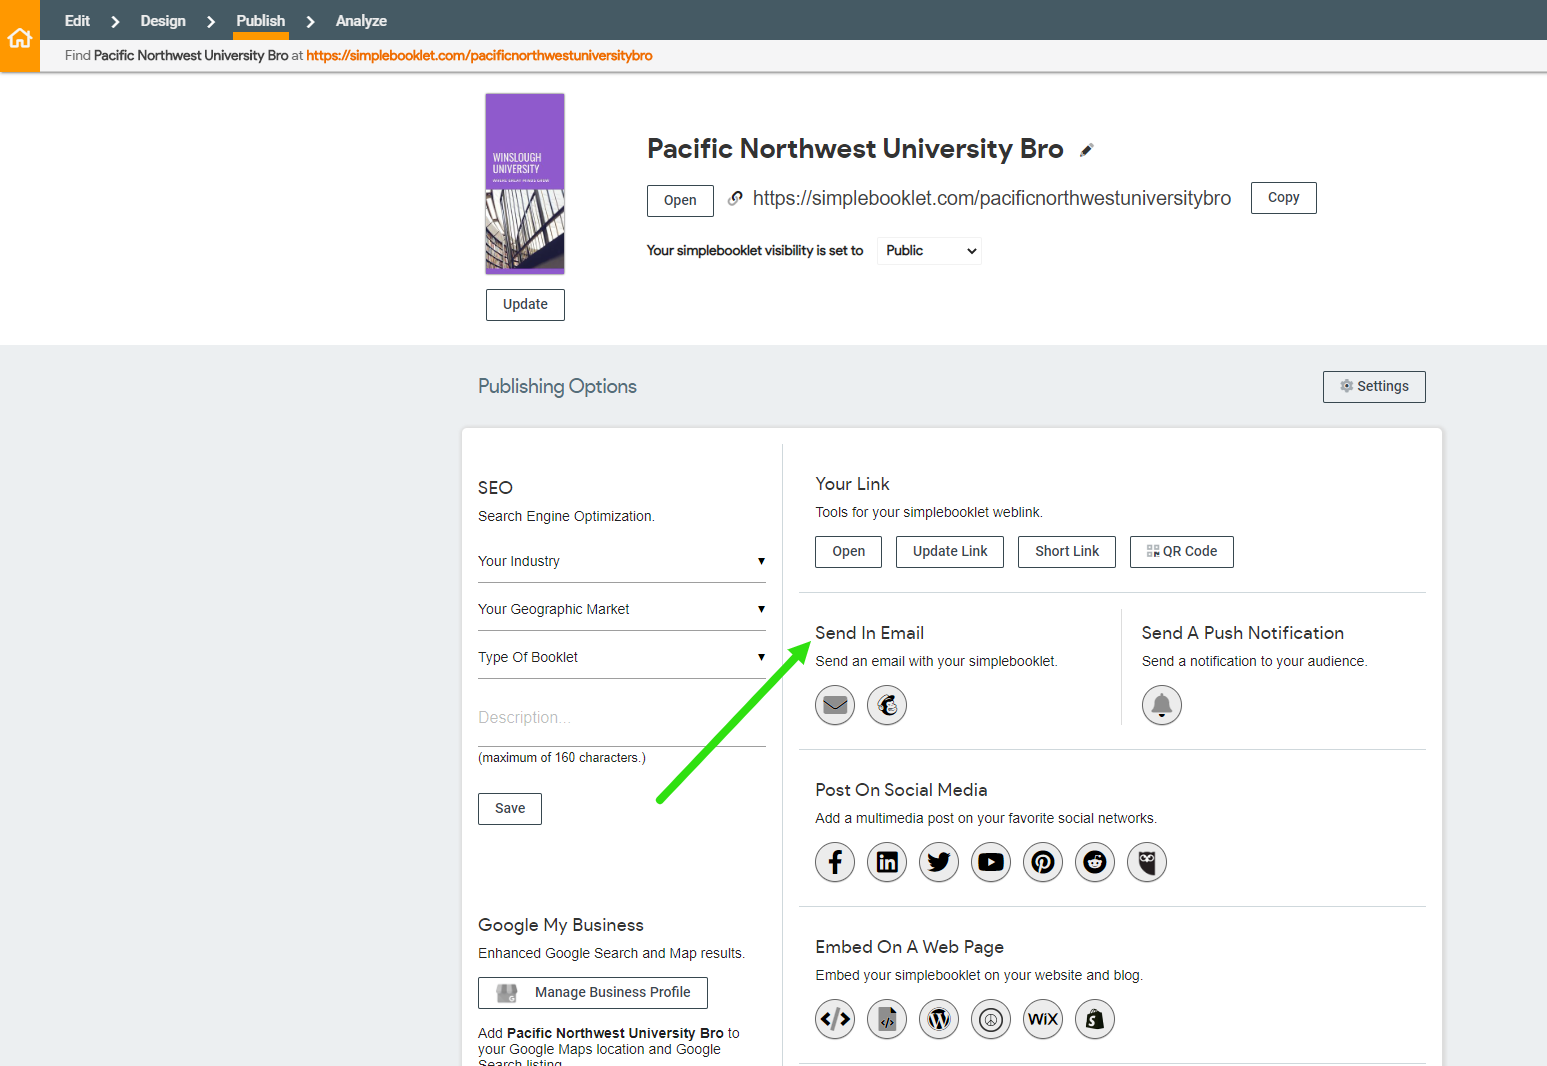
Task: Edit booklet title with pencil icon
Action: 1086,151
